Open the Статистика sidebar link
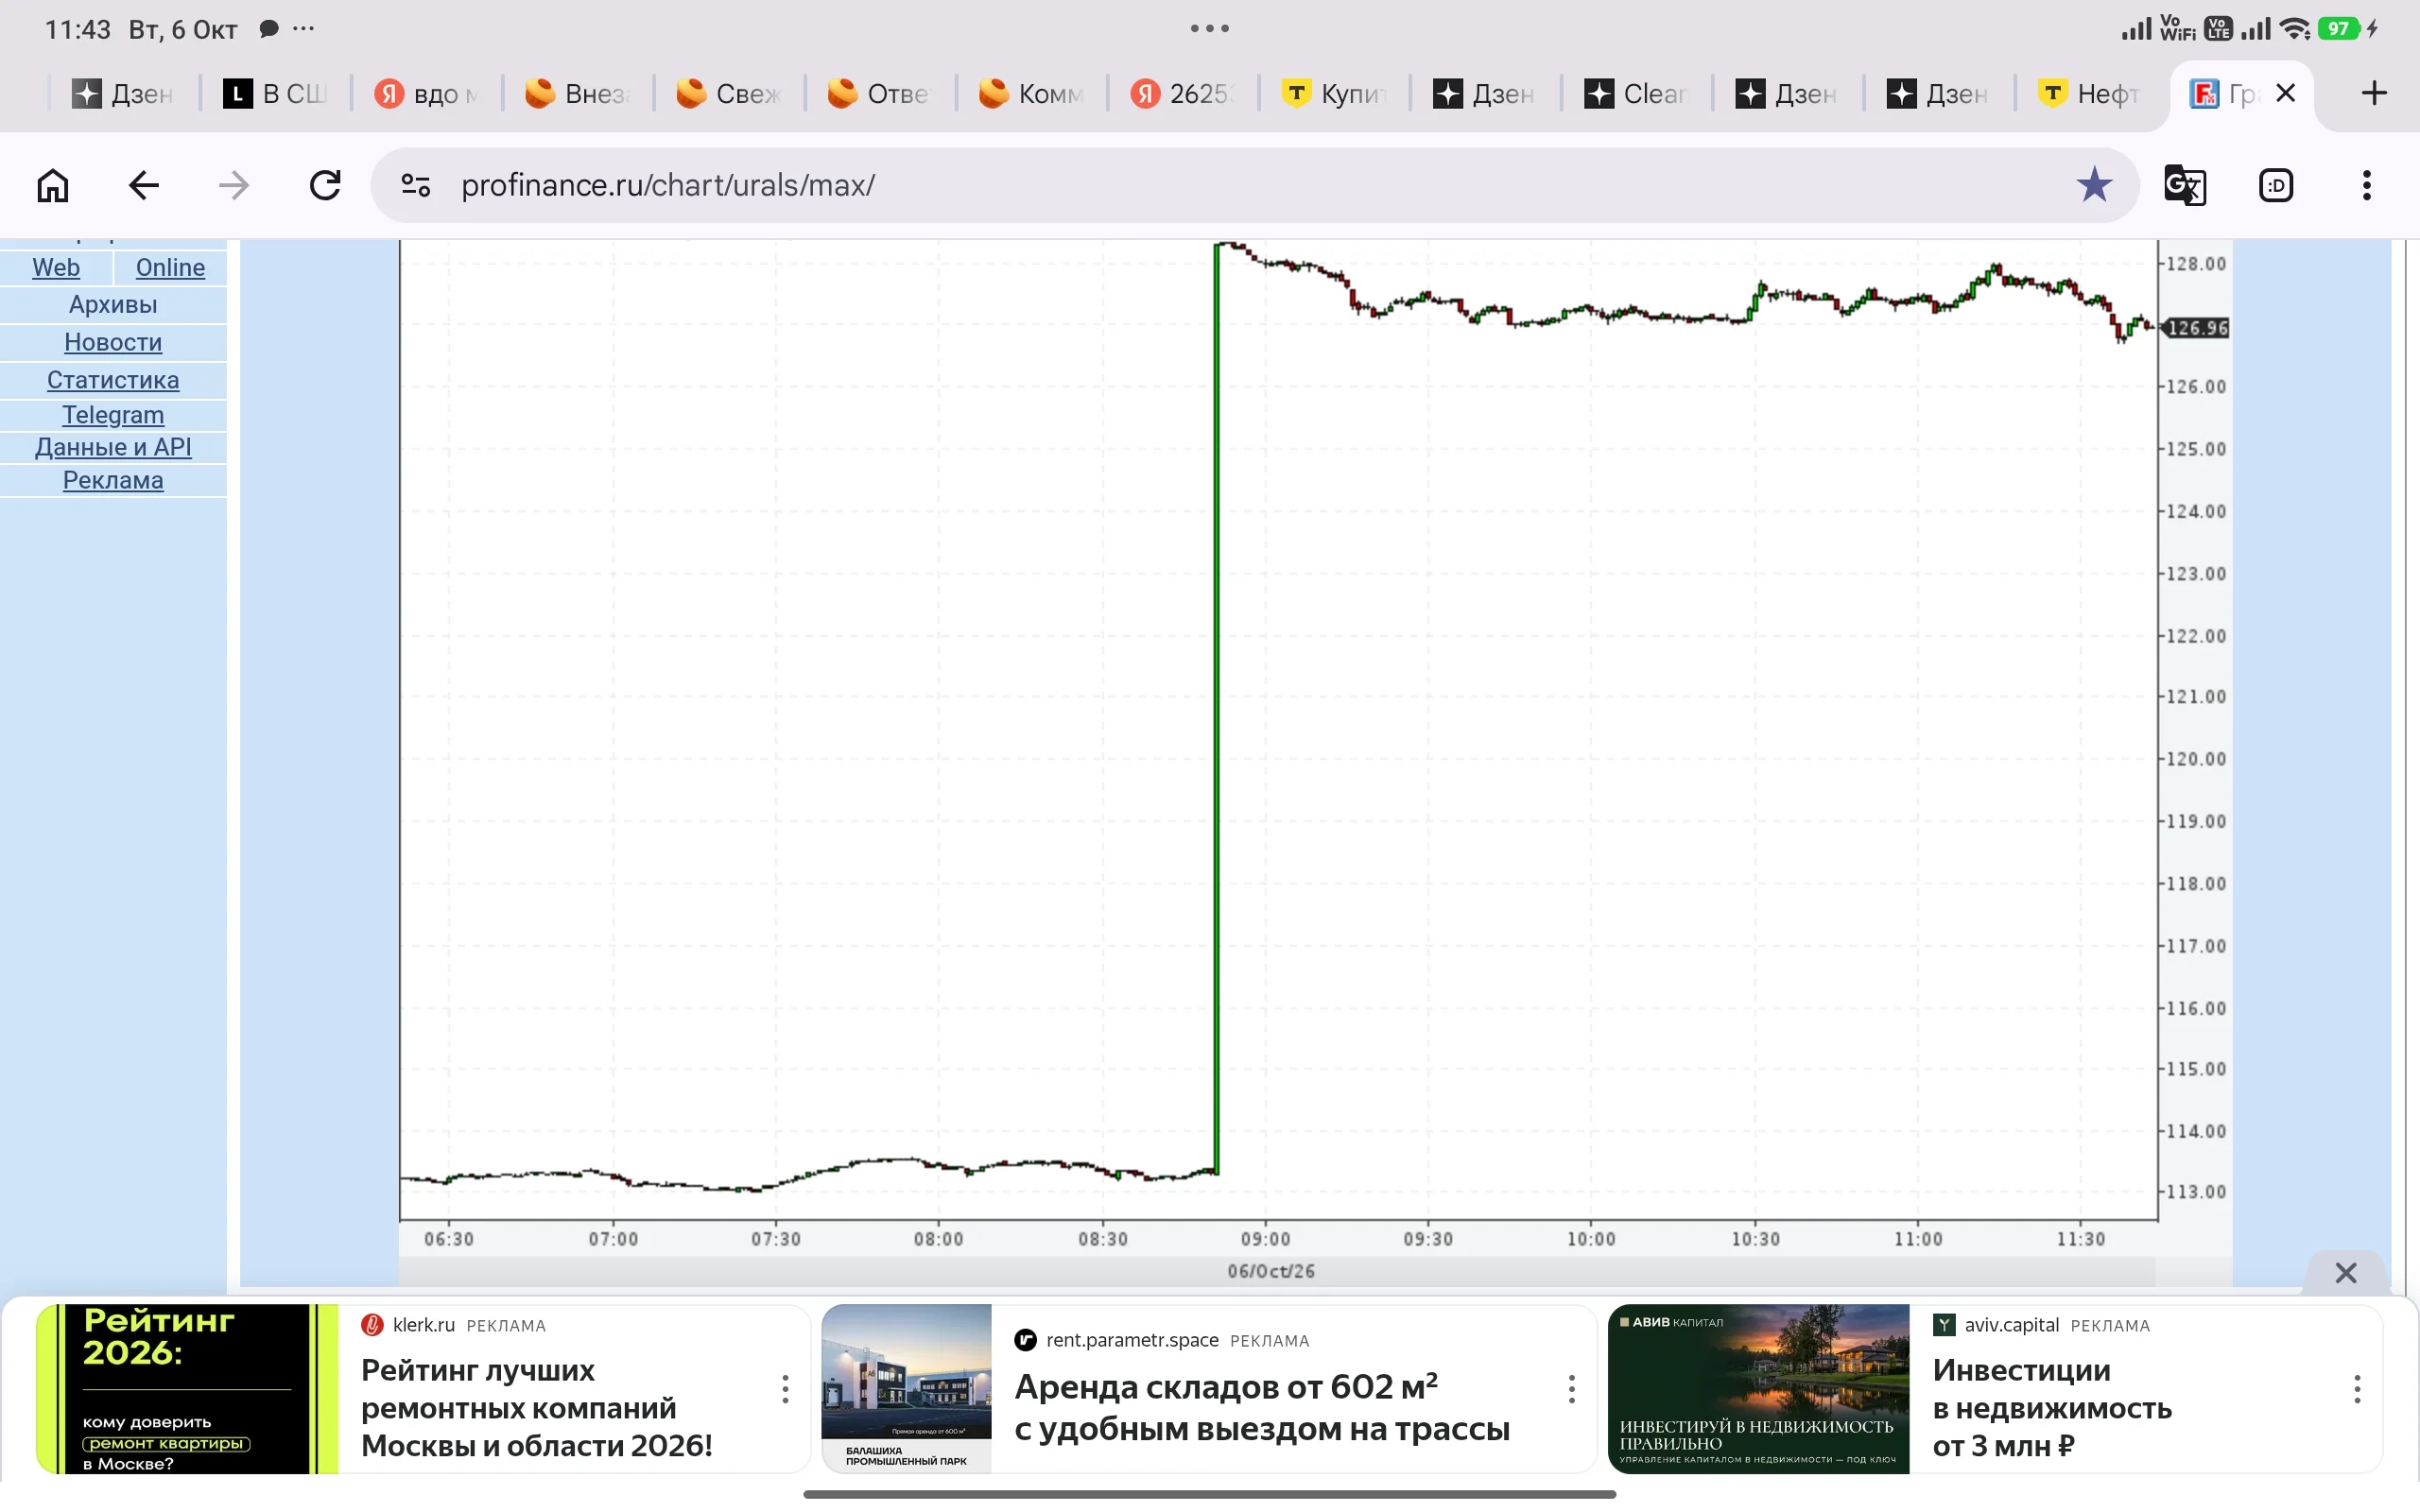Image resolution: width=2420 pixels, height=1512 pixels. click(x=113, y=381)
